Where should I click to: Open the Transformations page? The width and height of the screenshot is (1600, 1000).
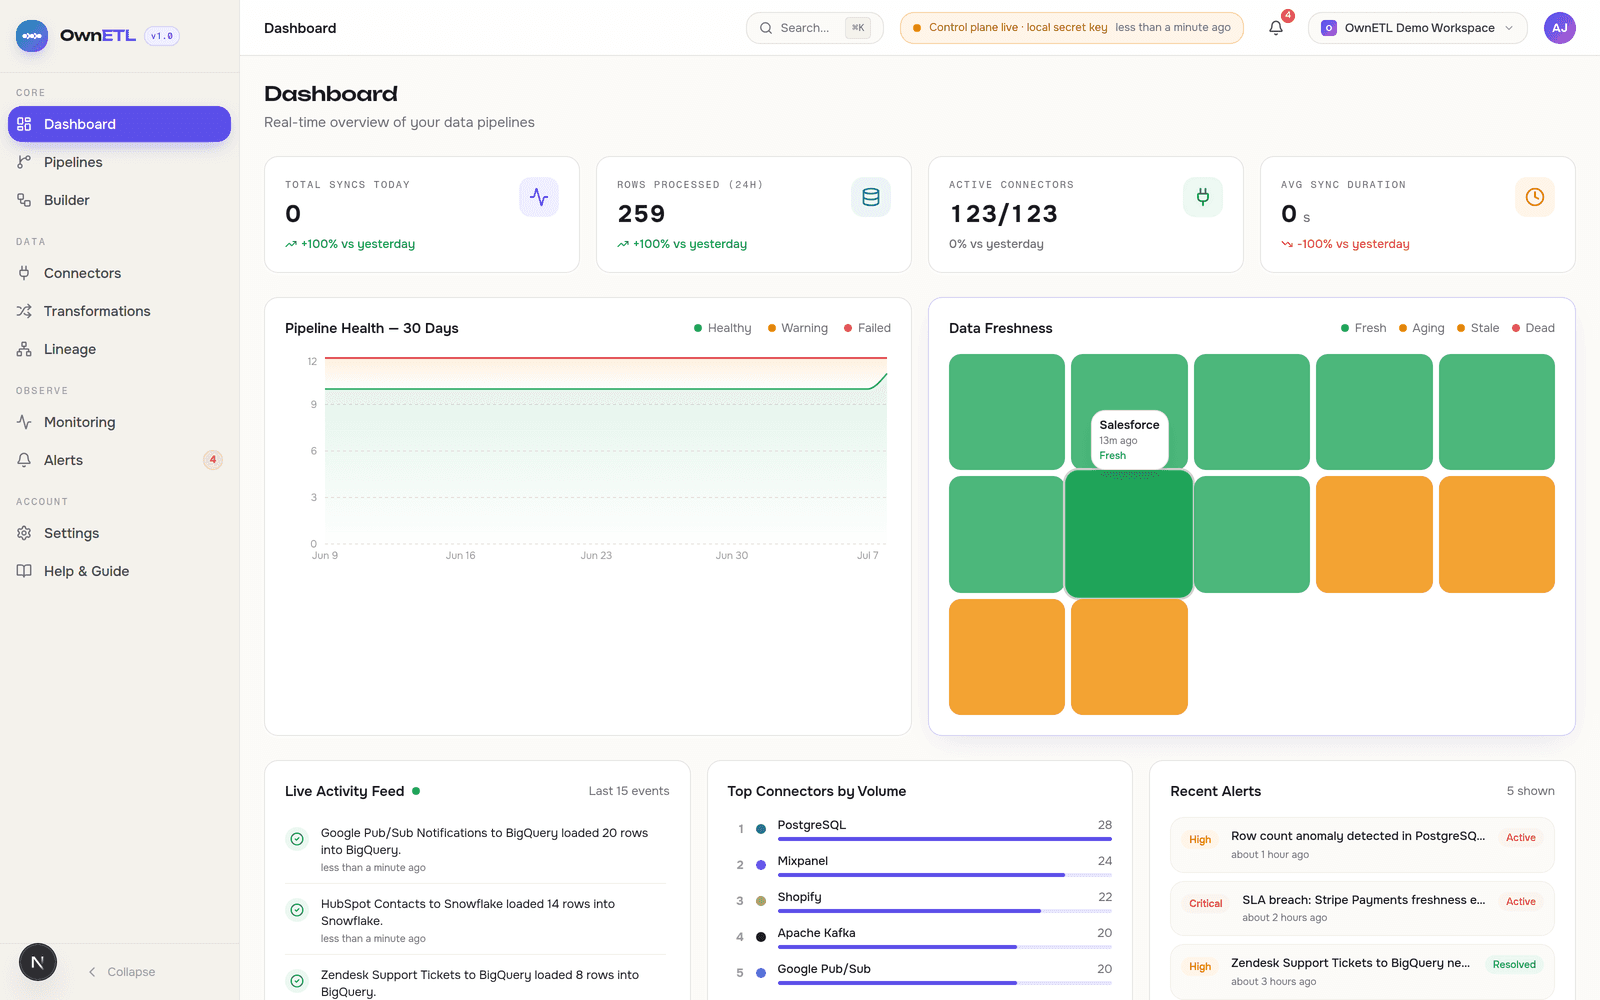[119, 311]
